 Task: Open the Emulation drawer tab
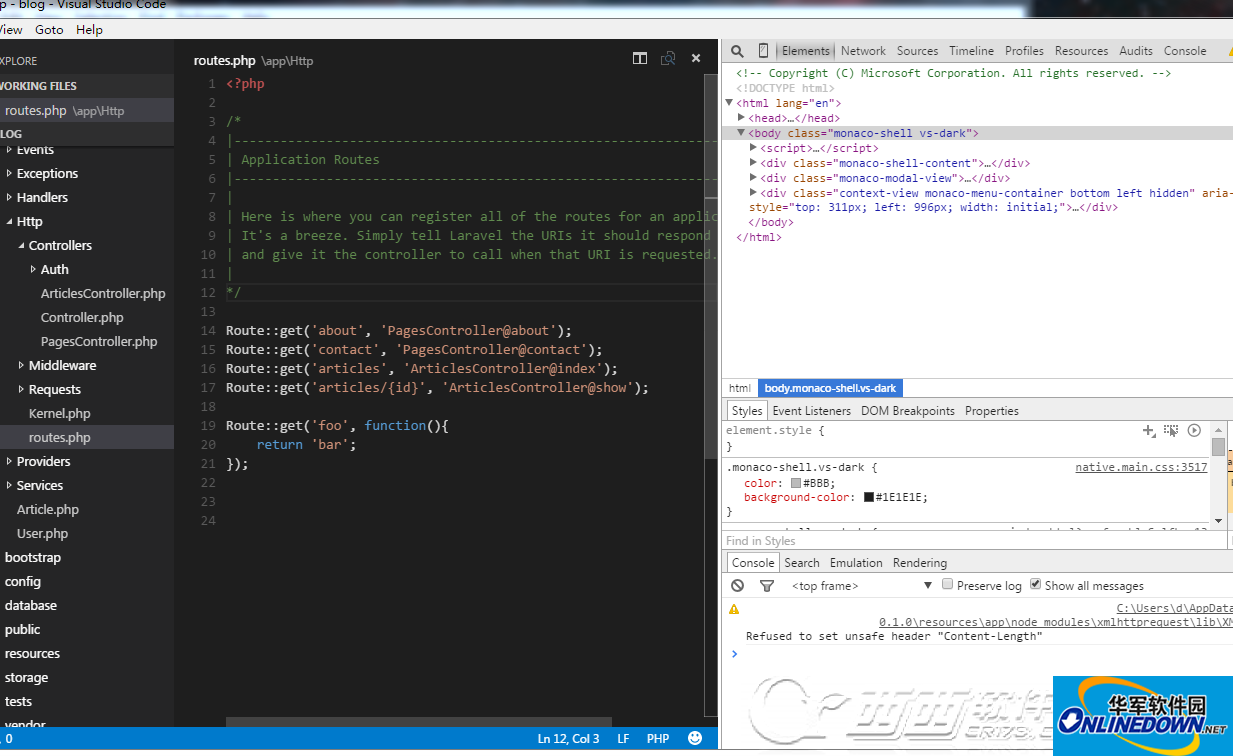[856, 563]
